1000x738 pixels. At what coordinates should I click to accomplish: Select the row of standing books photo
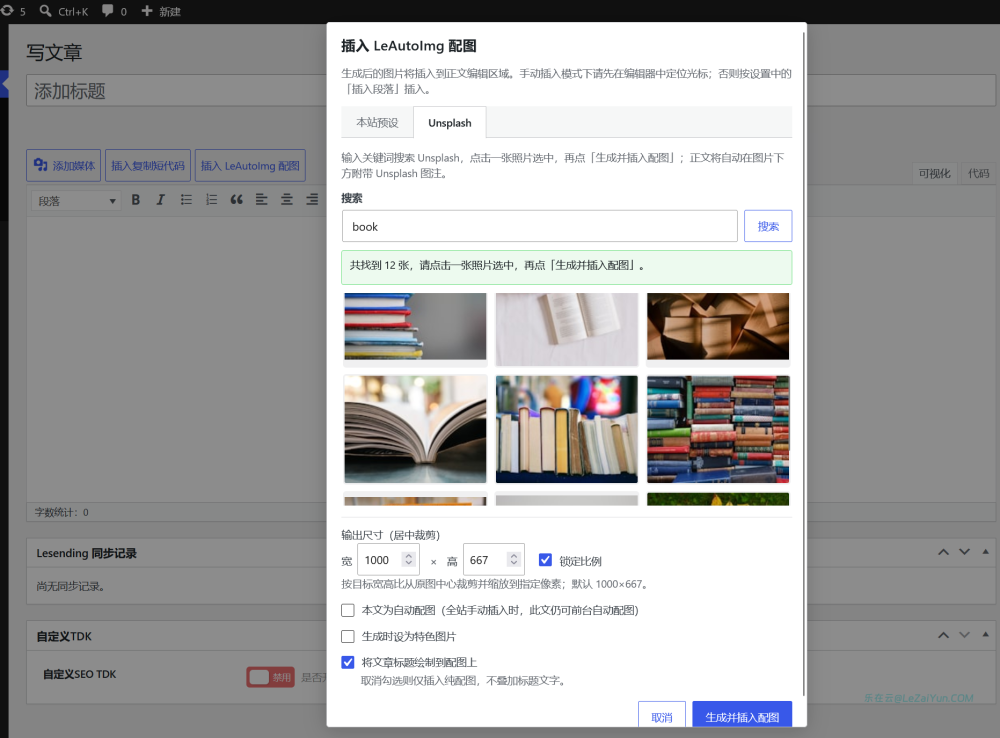click(x=566, y=429)
